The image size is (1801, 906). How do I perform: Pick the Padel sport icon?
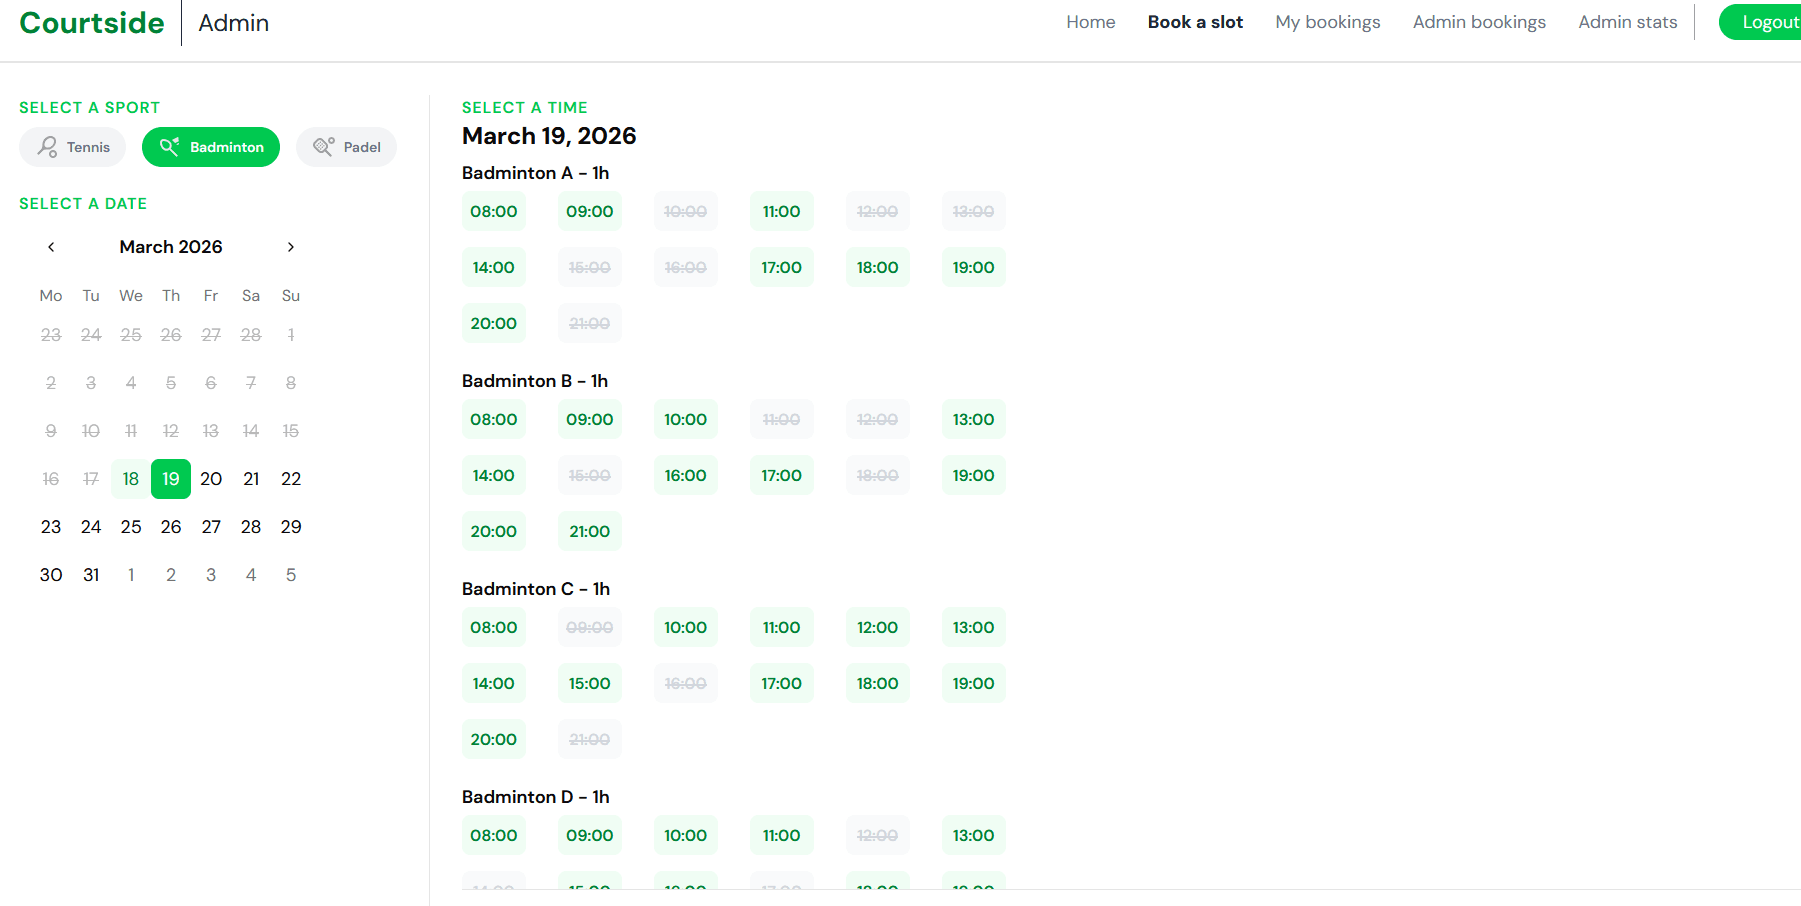[x=323, y=147]
